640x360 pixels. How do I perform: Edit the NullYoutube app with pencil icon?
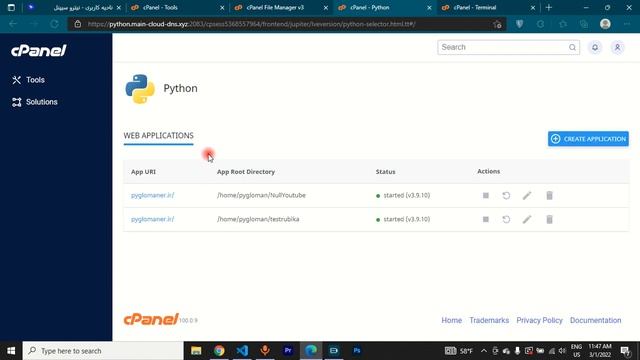tap(527, 196)
